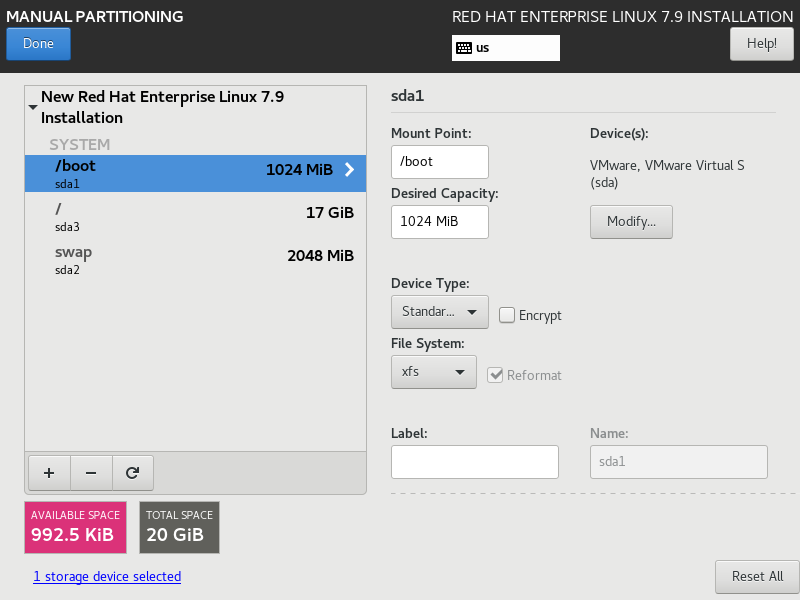This screenshot has height=600, width=800.
Task: Click the us keyboard layout selector
Action: [506, 48]
